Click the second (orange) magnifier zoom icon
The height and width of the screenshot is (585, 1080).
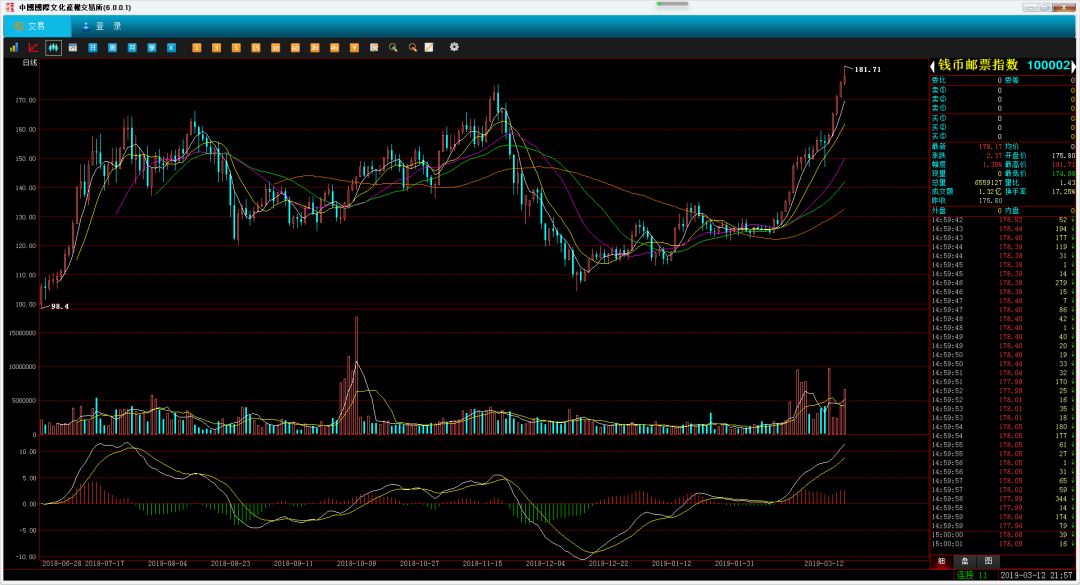[x=413, y=48]
